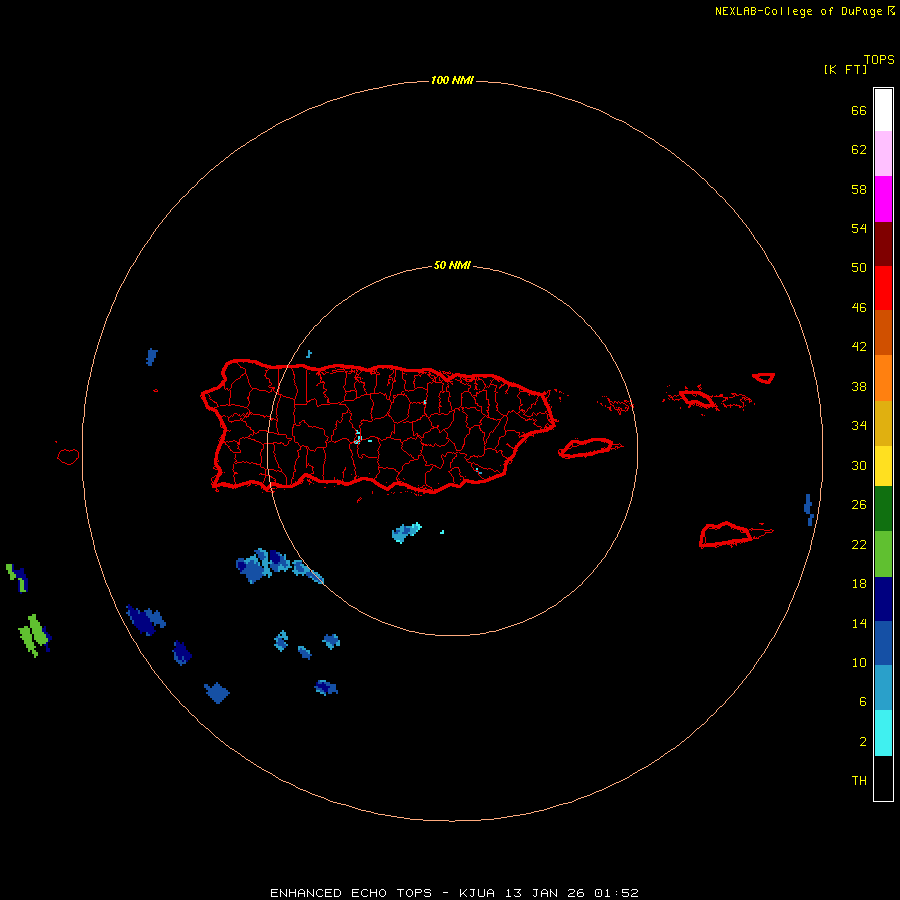Click the "14" legend value
The height and width of the screenshot is (900, 900).
[x=859, y=623]
